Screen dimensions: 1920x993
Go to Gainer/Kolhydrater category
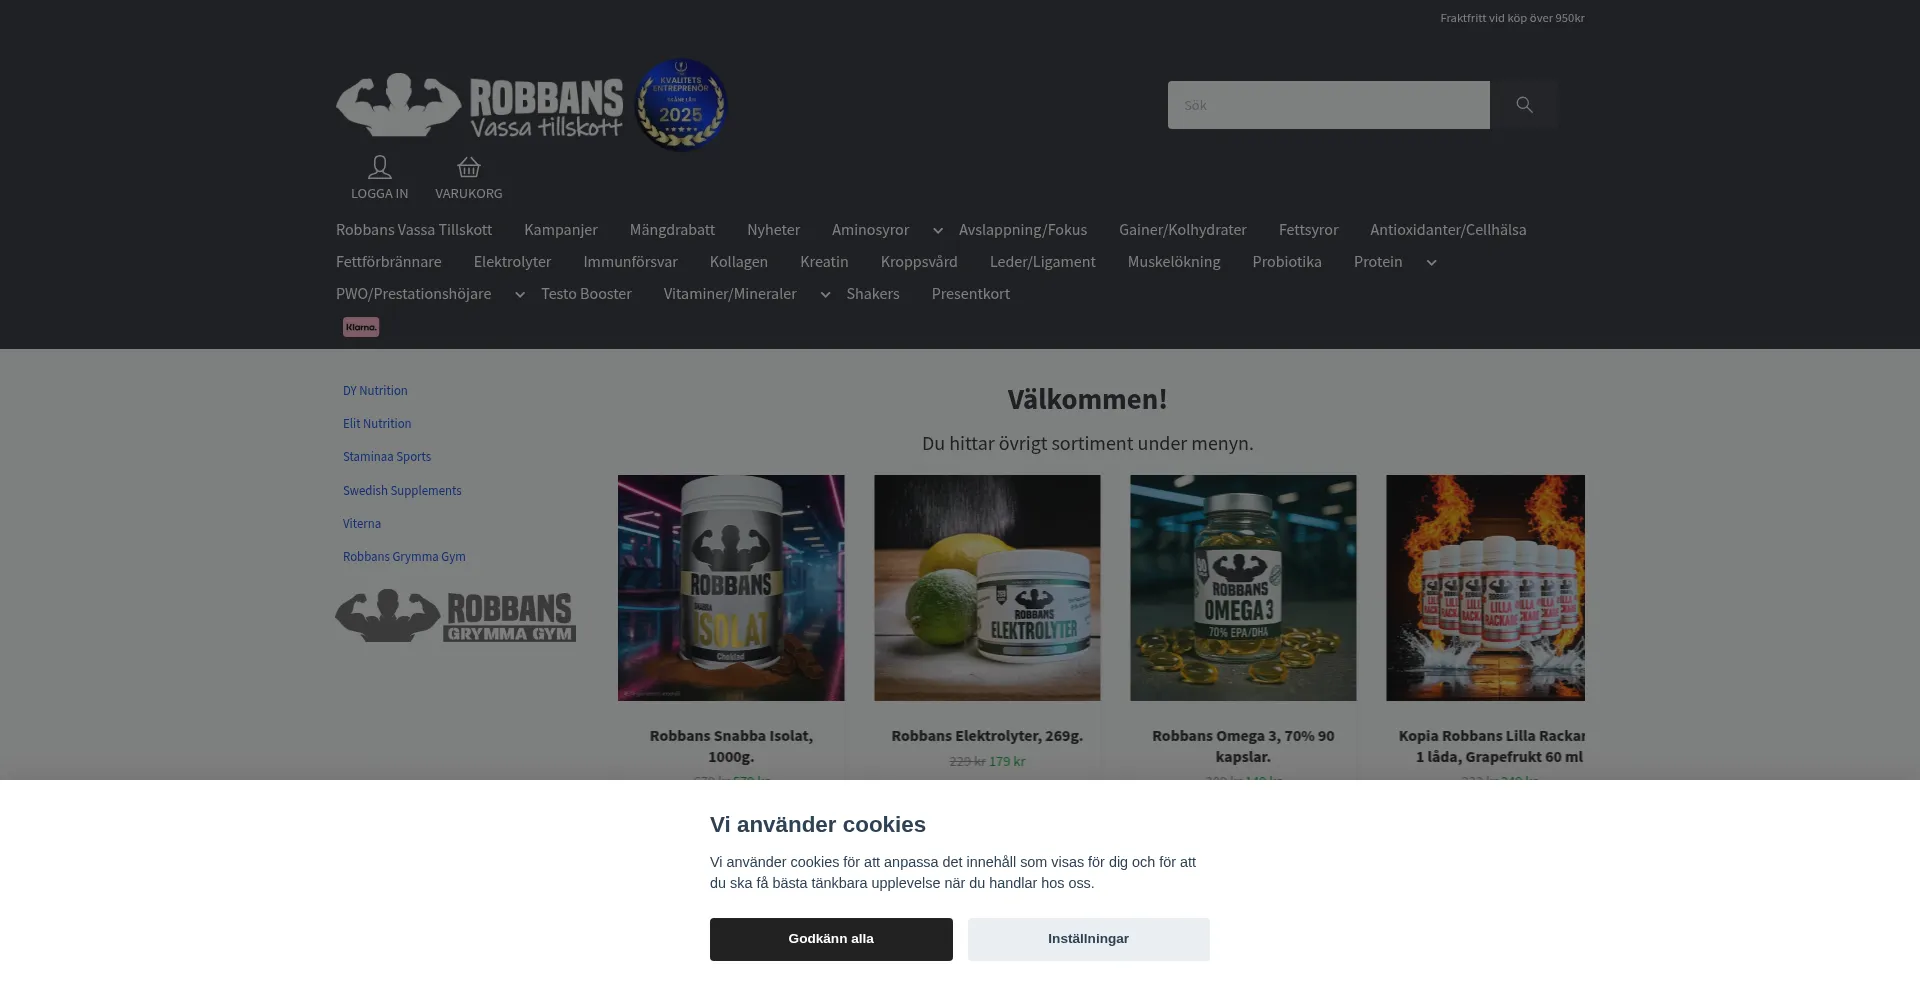coord(1183,230)
